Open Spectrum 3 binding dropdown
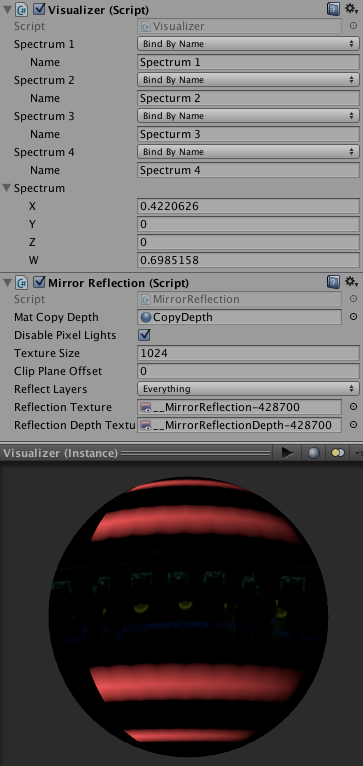The image size is (363, 766). pos(248,116)
